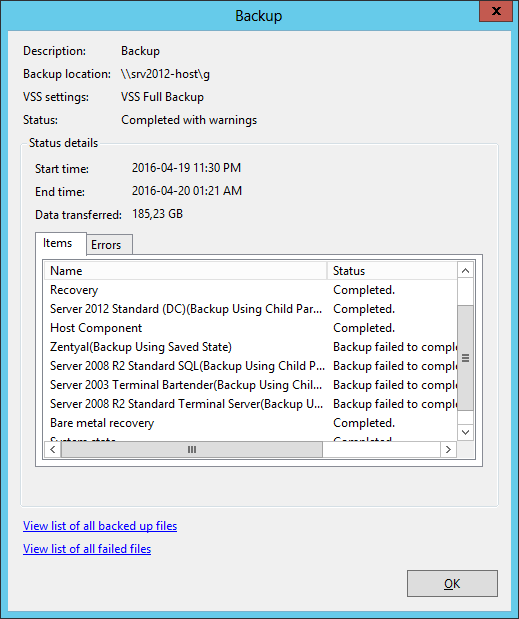Switch to the Errors tab
The image size is (519, 619).
[x=109, y=245]
